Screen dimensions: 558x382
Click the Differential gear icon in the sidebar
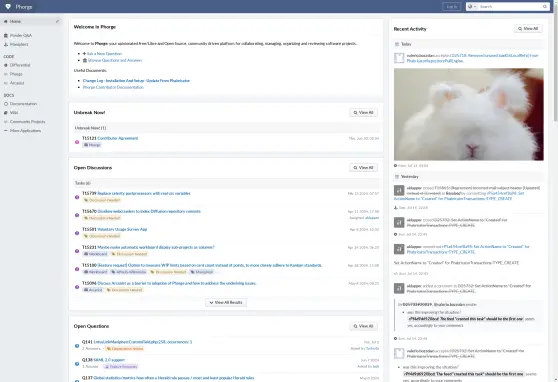6,65
